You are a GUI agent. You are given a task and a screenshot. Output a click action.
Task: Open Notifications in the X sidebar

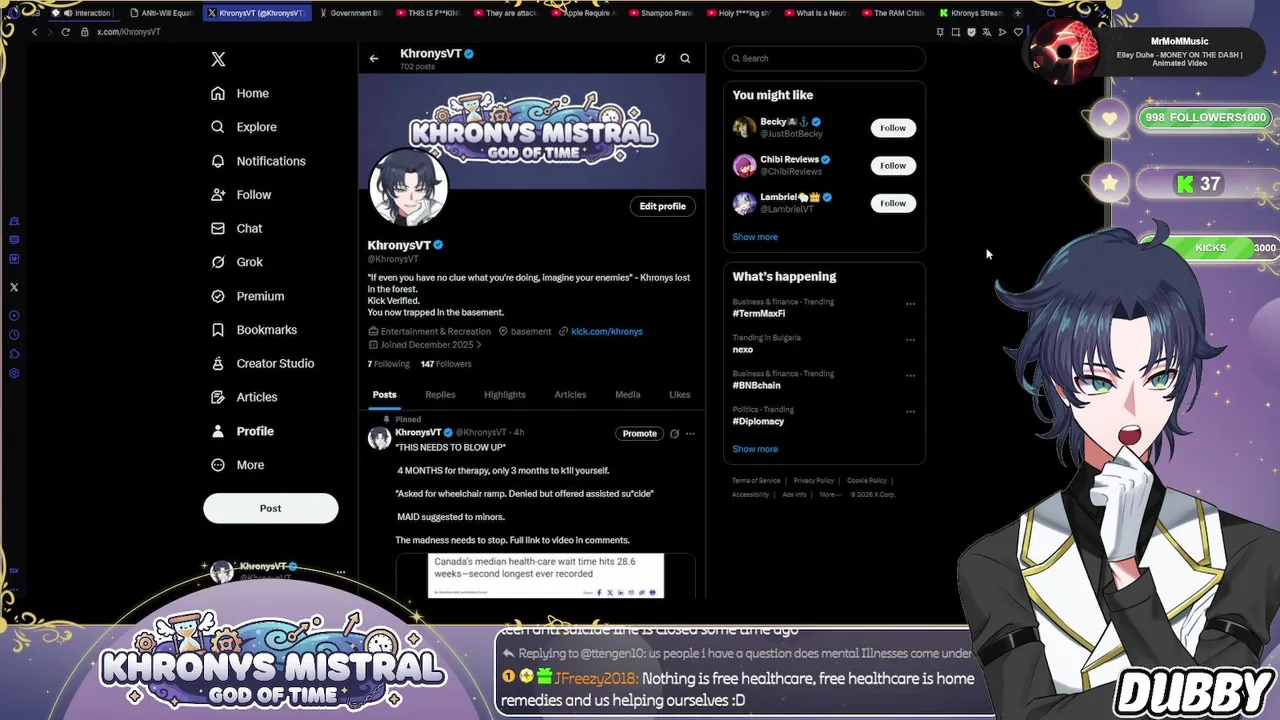click(258, 161)
